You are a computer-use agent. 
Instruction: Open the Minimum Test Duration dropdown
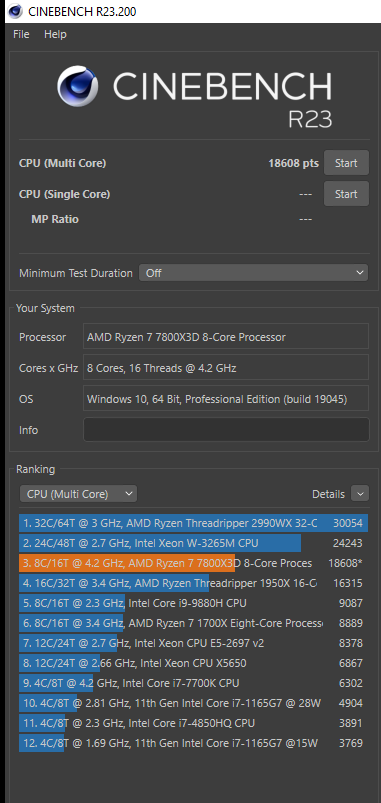(253, 273)
